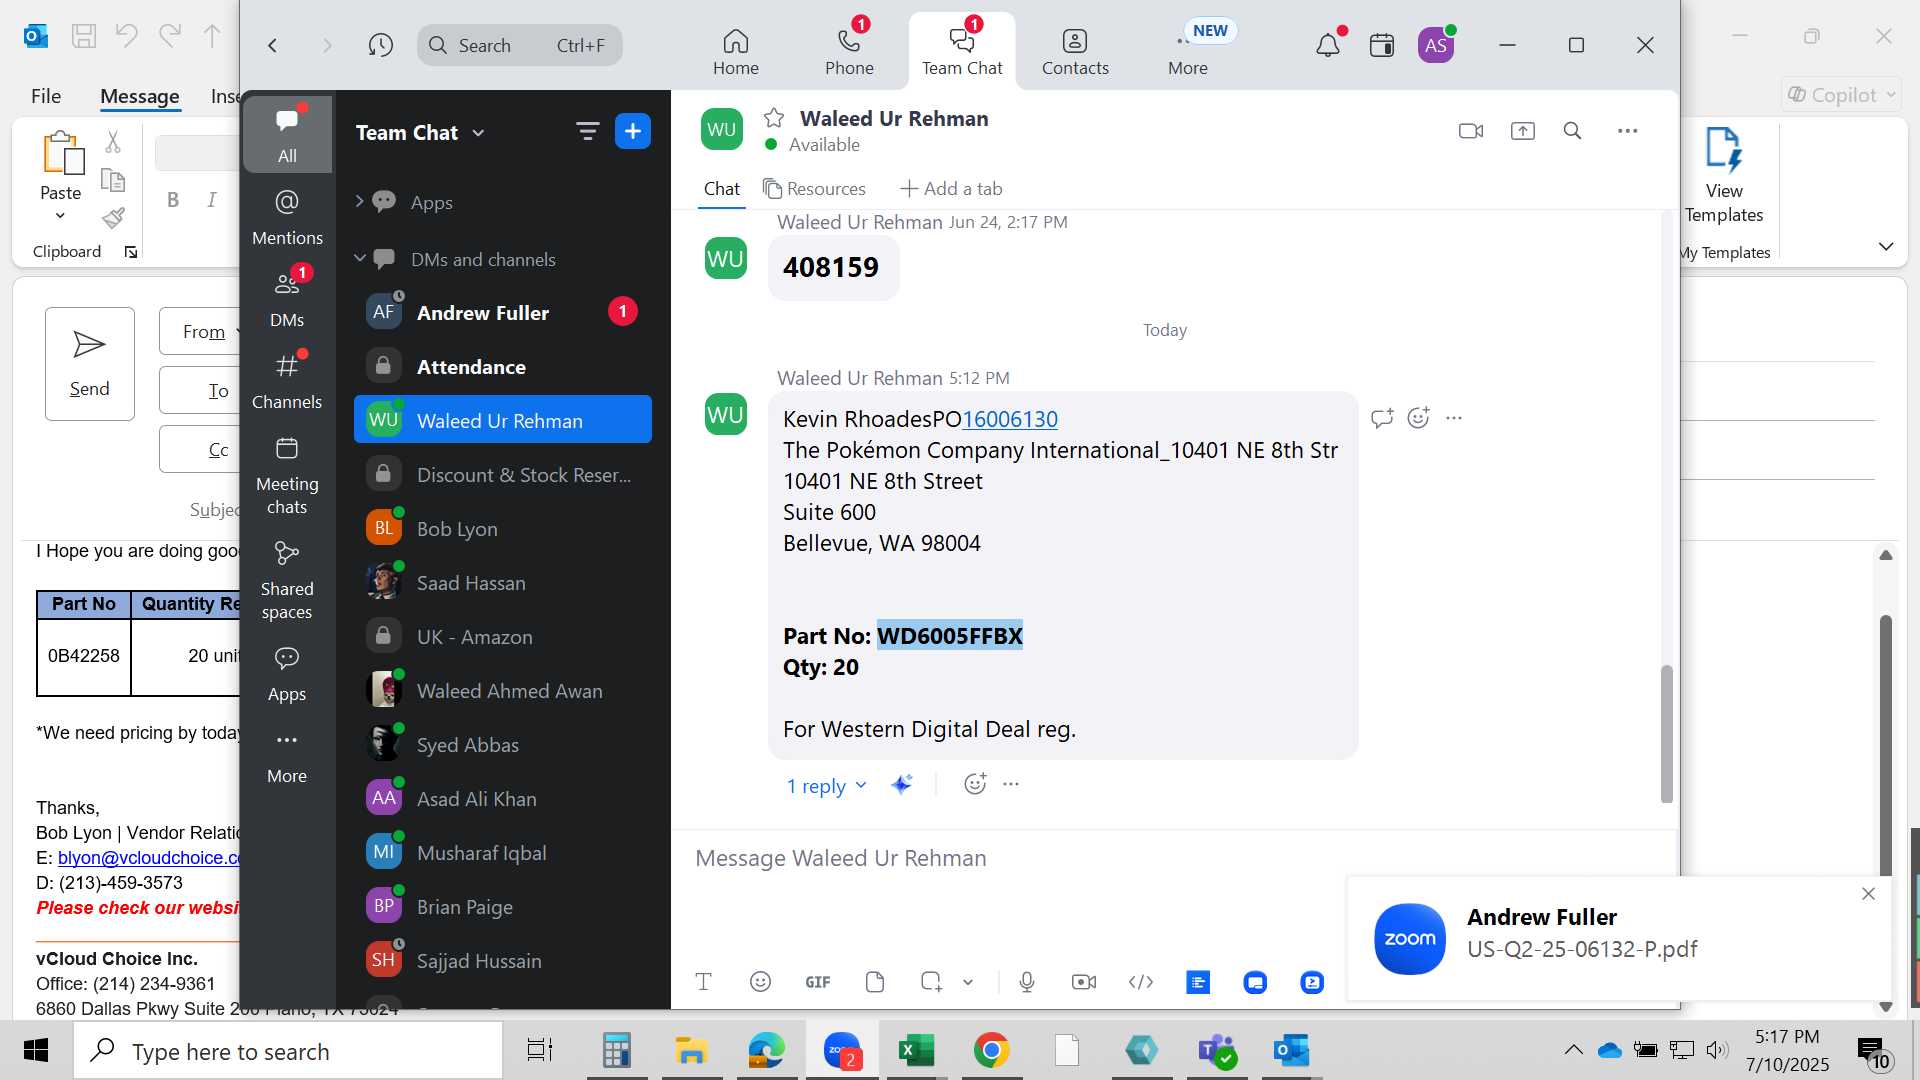The height and width of the screenshot is (1080, 1920).
Task: Open the More tab with NEW badge
Action: tap(1188, 51)
